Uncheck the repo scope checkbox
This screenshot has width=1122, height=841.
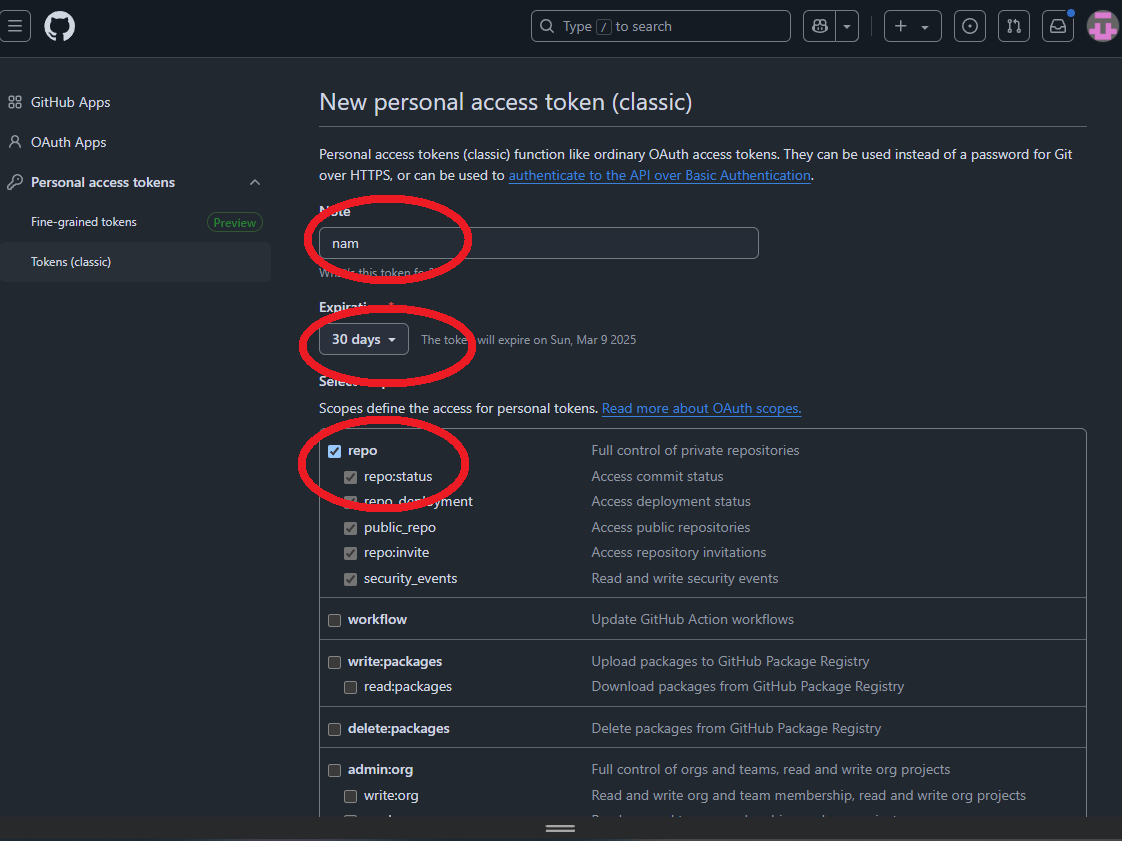pos(335,451)
